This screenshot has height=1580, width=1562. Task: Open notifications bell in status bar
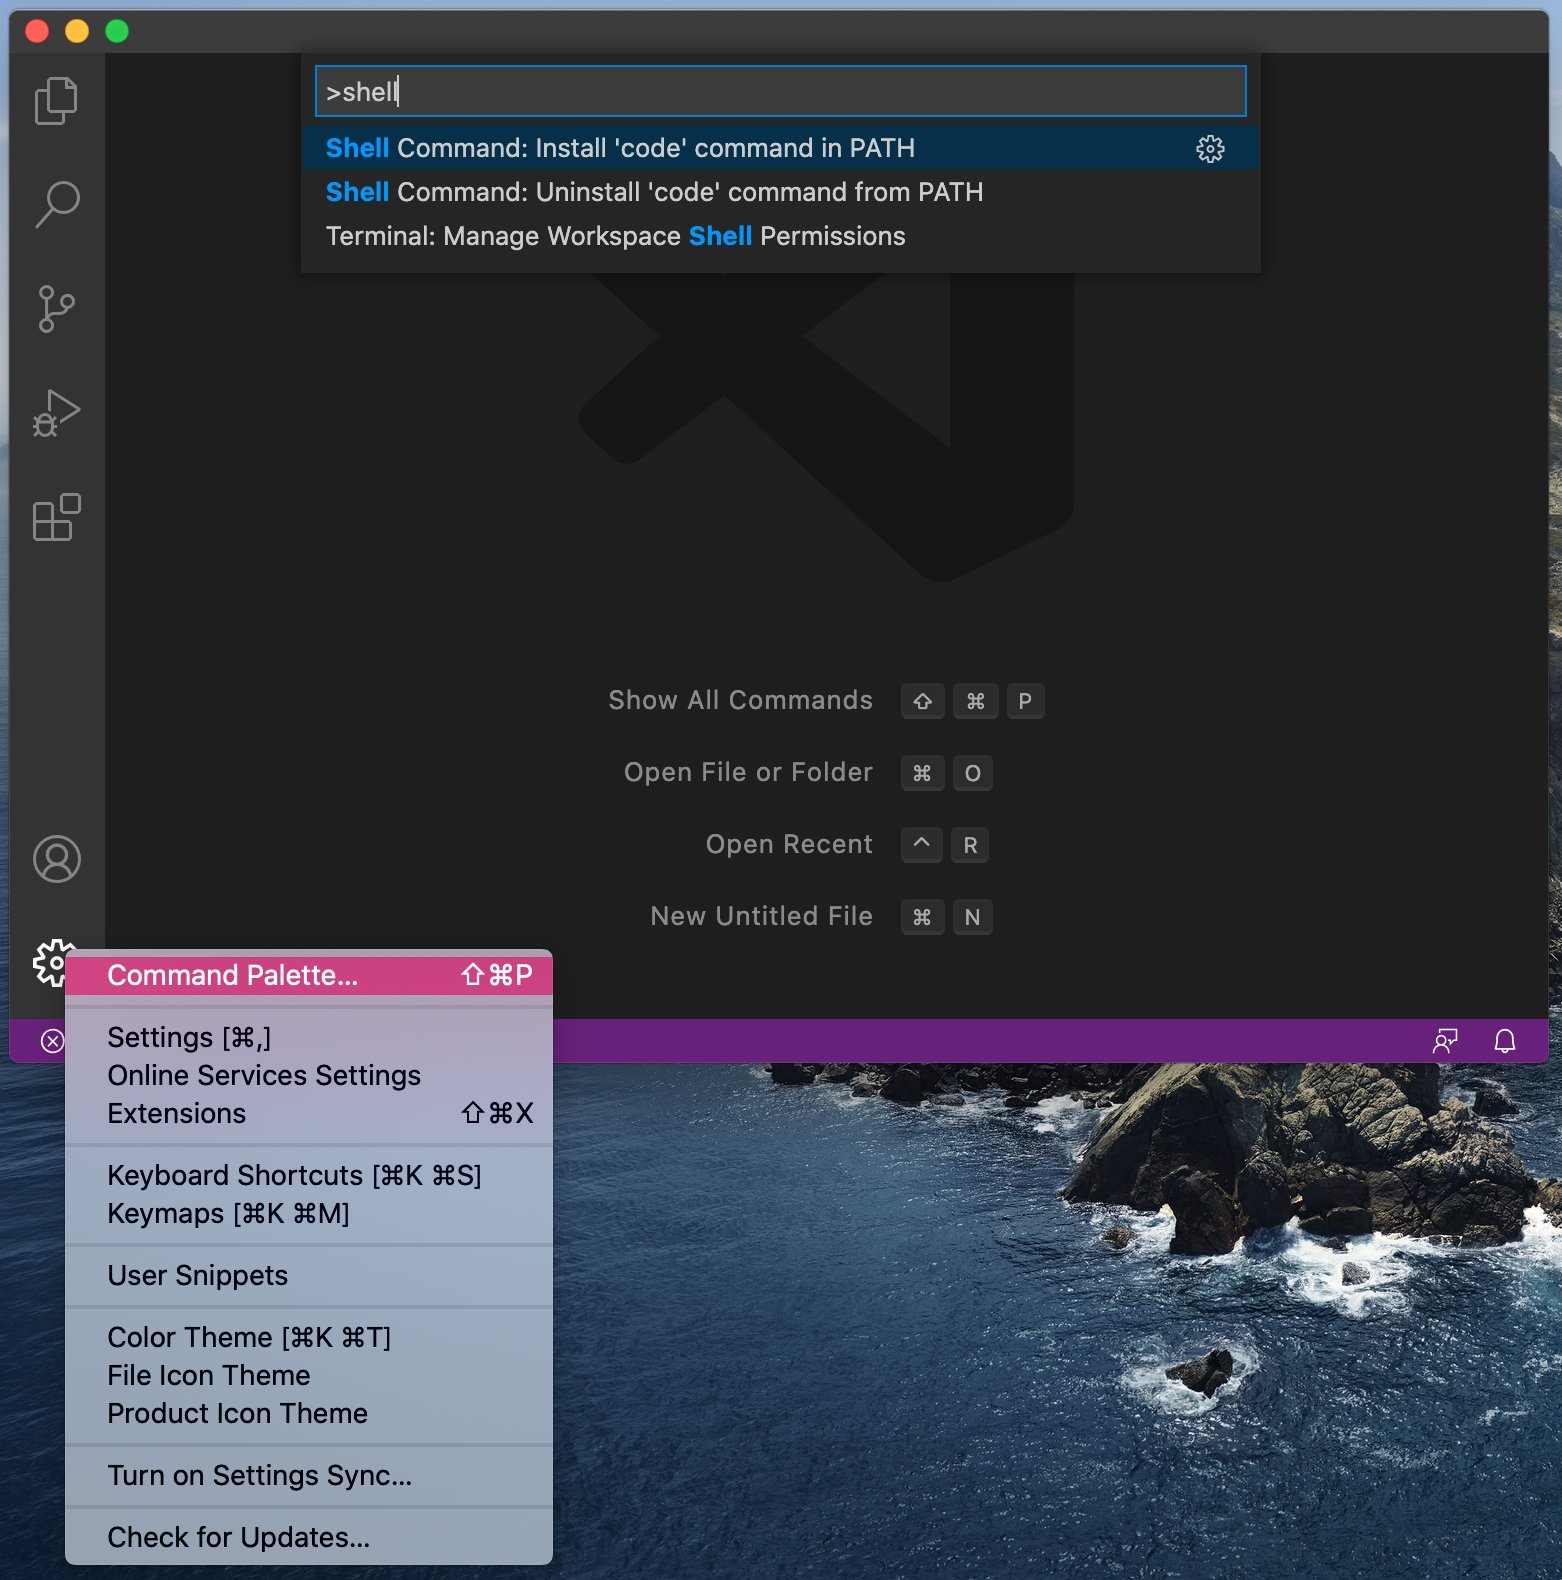[x=1505, y=1041]
